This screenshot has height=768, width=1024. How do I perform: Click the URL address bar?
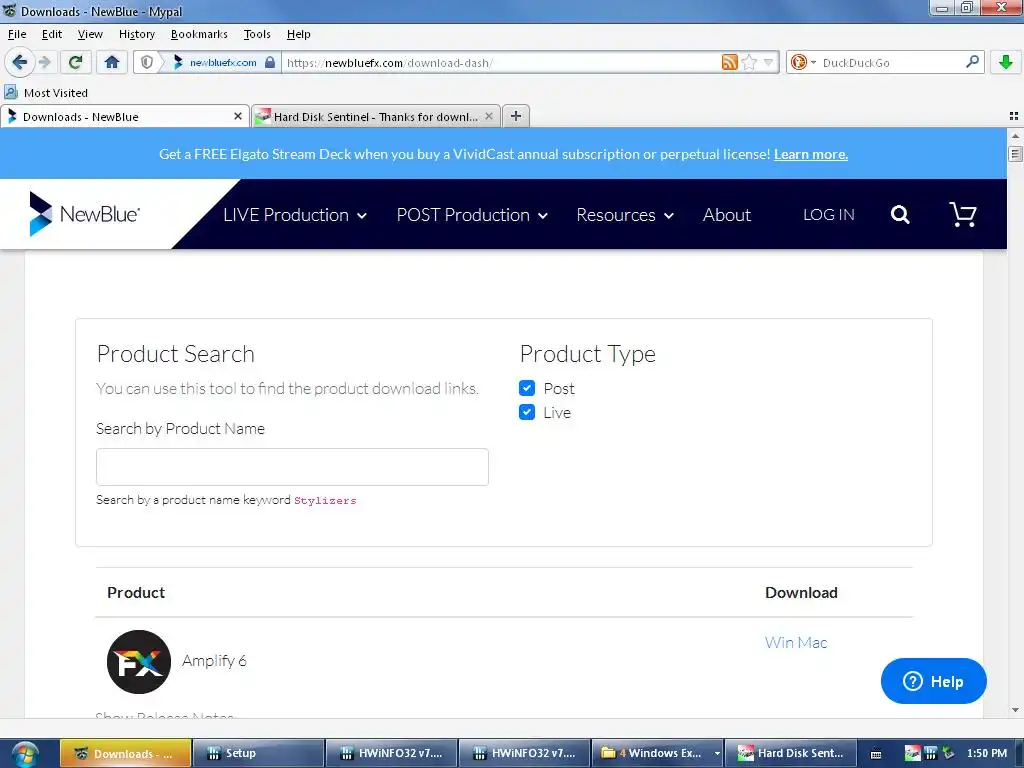coord(500,63)
